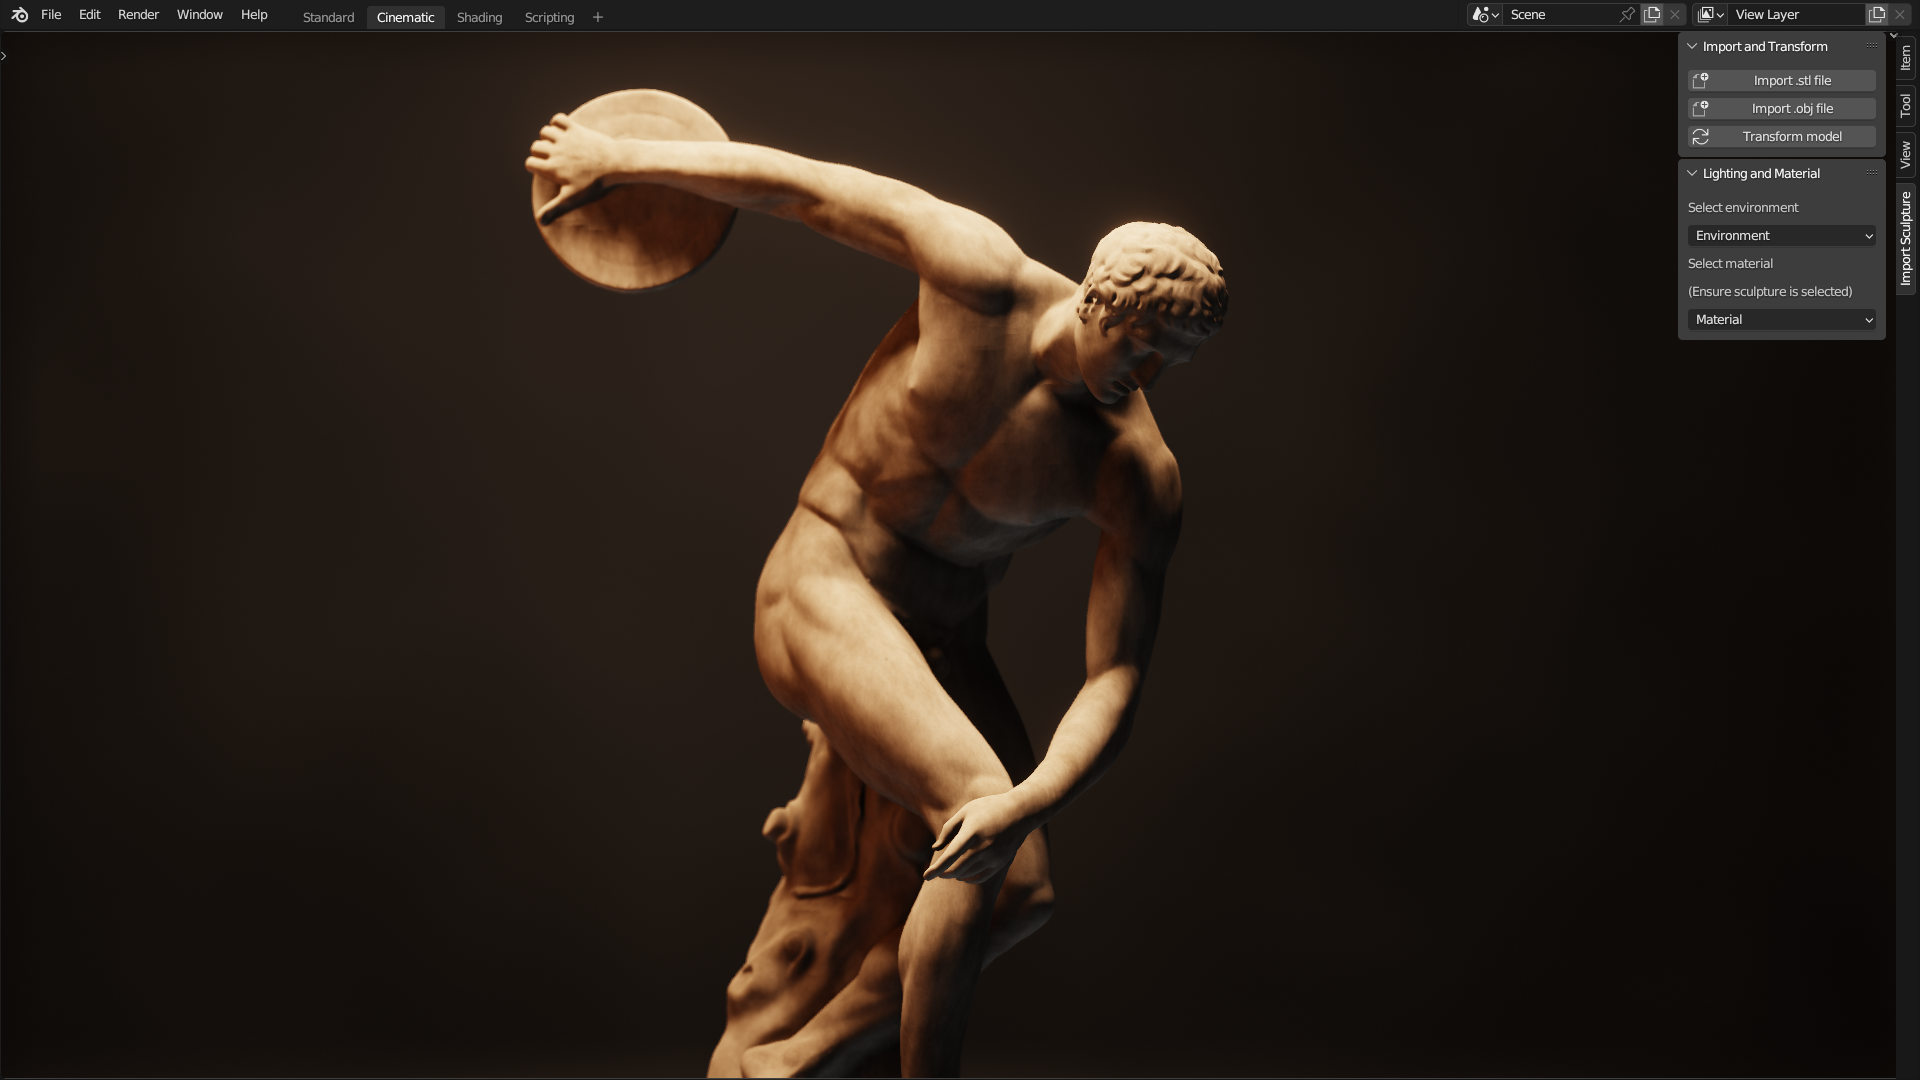
Task: Switch to the Shading workspace tab
Action: (x=479, y=17)
